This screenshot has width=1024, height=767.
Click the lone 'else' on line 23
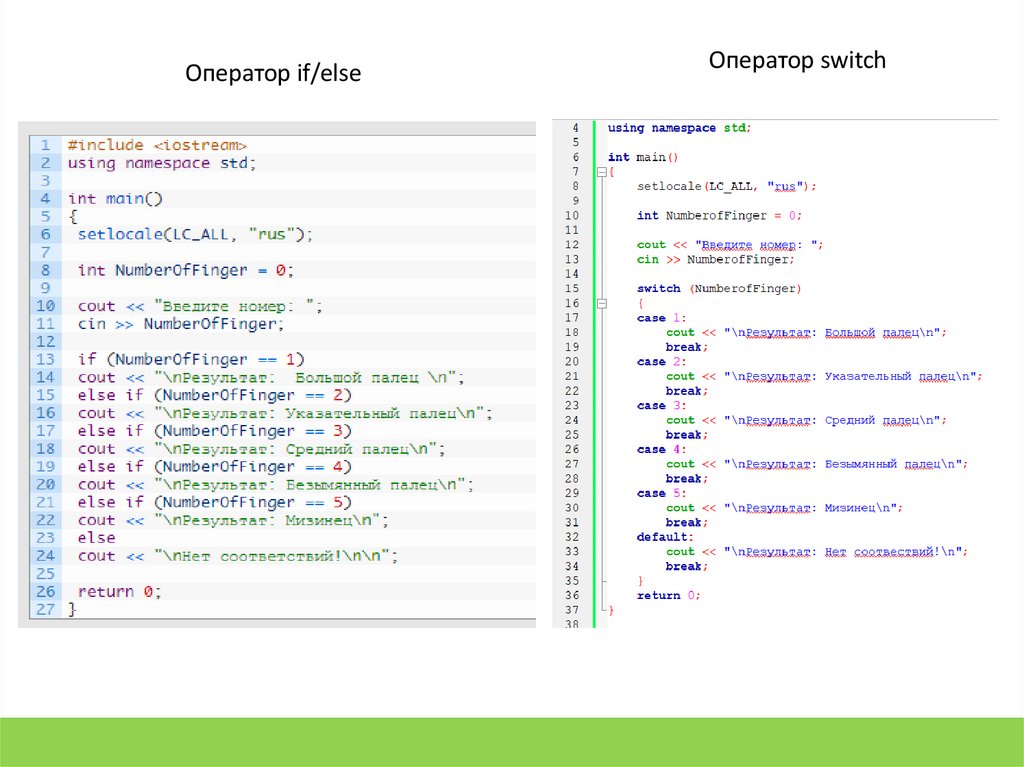click(x=96, y=538)
